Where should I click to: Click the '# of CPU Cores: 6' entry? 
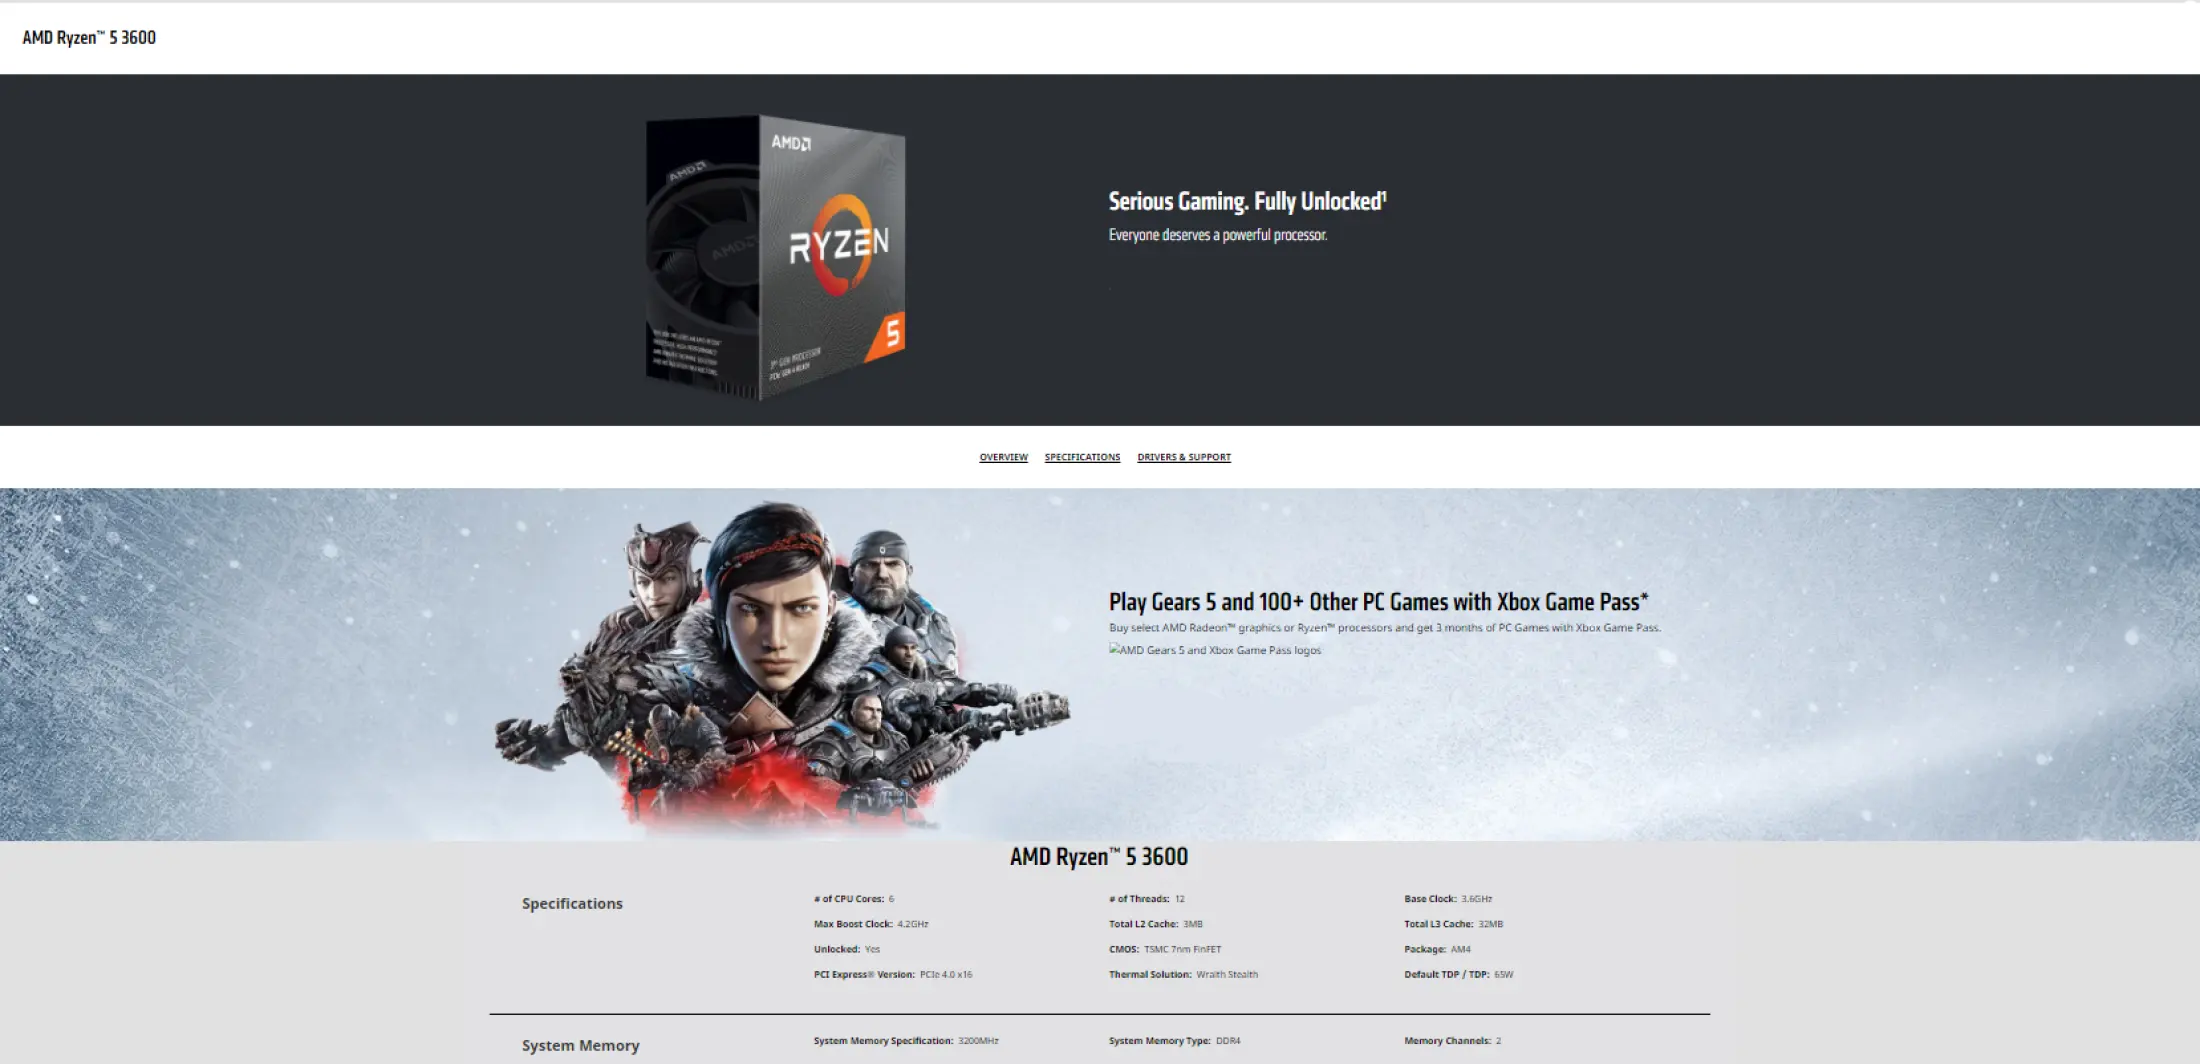point(854,899)
